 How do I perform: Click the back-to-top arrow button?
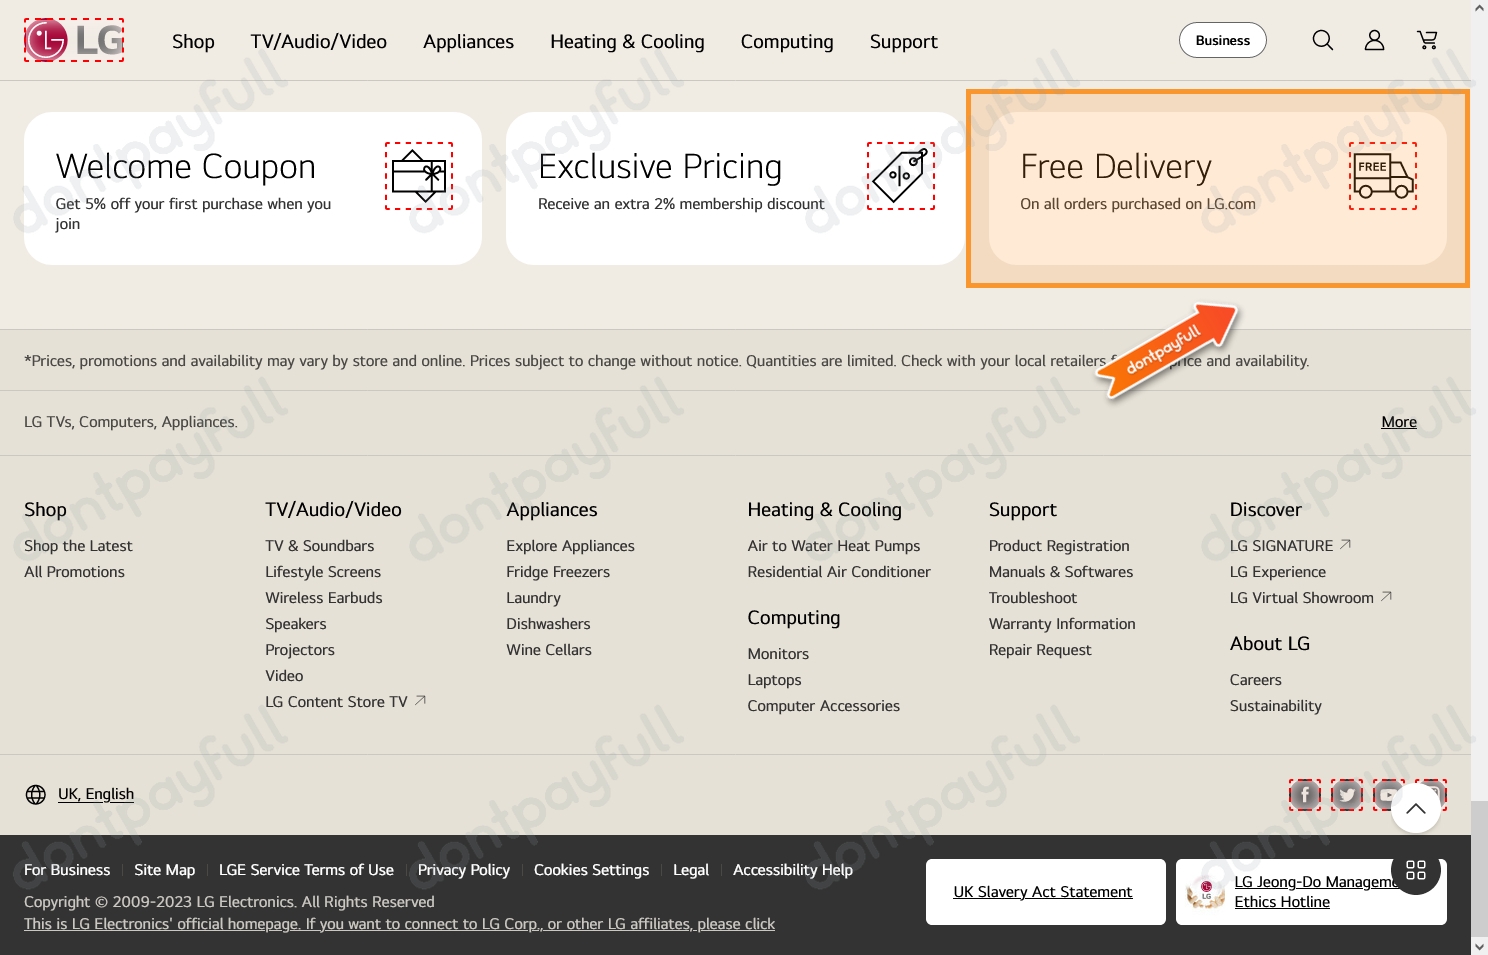1415,808
